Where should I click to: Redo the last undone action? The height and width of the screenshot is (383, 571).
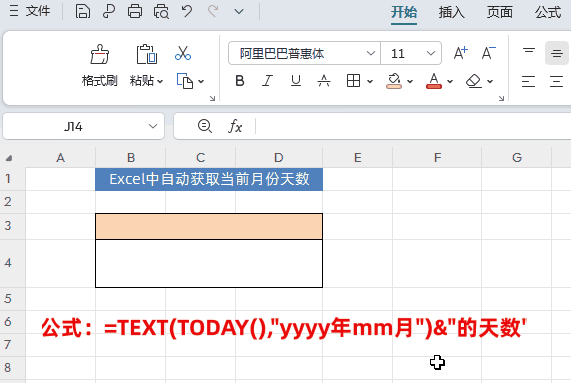tap(213, 11)
